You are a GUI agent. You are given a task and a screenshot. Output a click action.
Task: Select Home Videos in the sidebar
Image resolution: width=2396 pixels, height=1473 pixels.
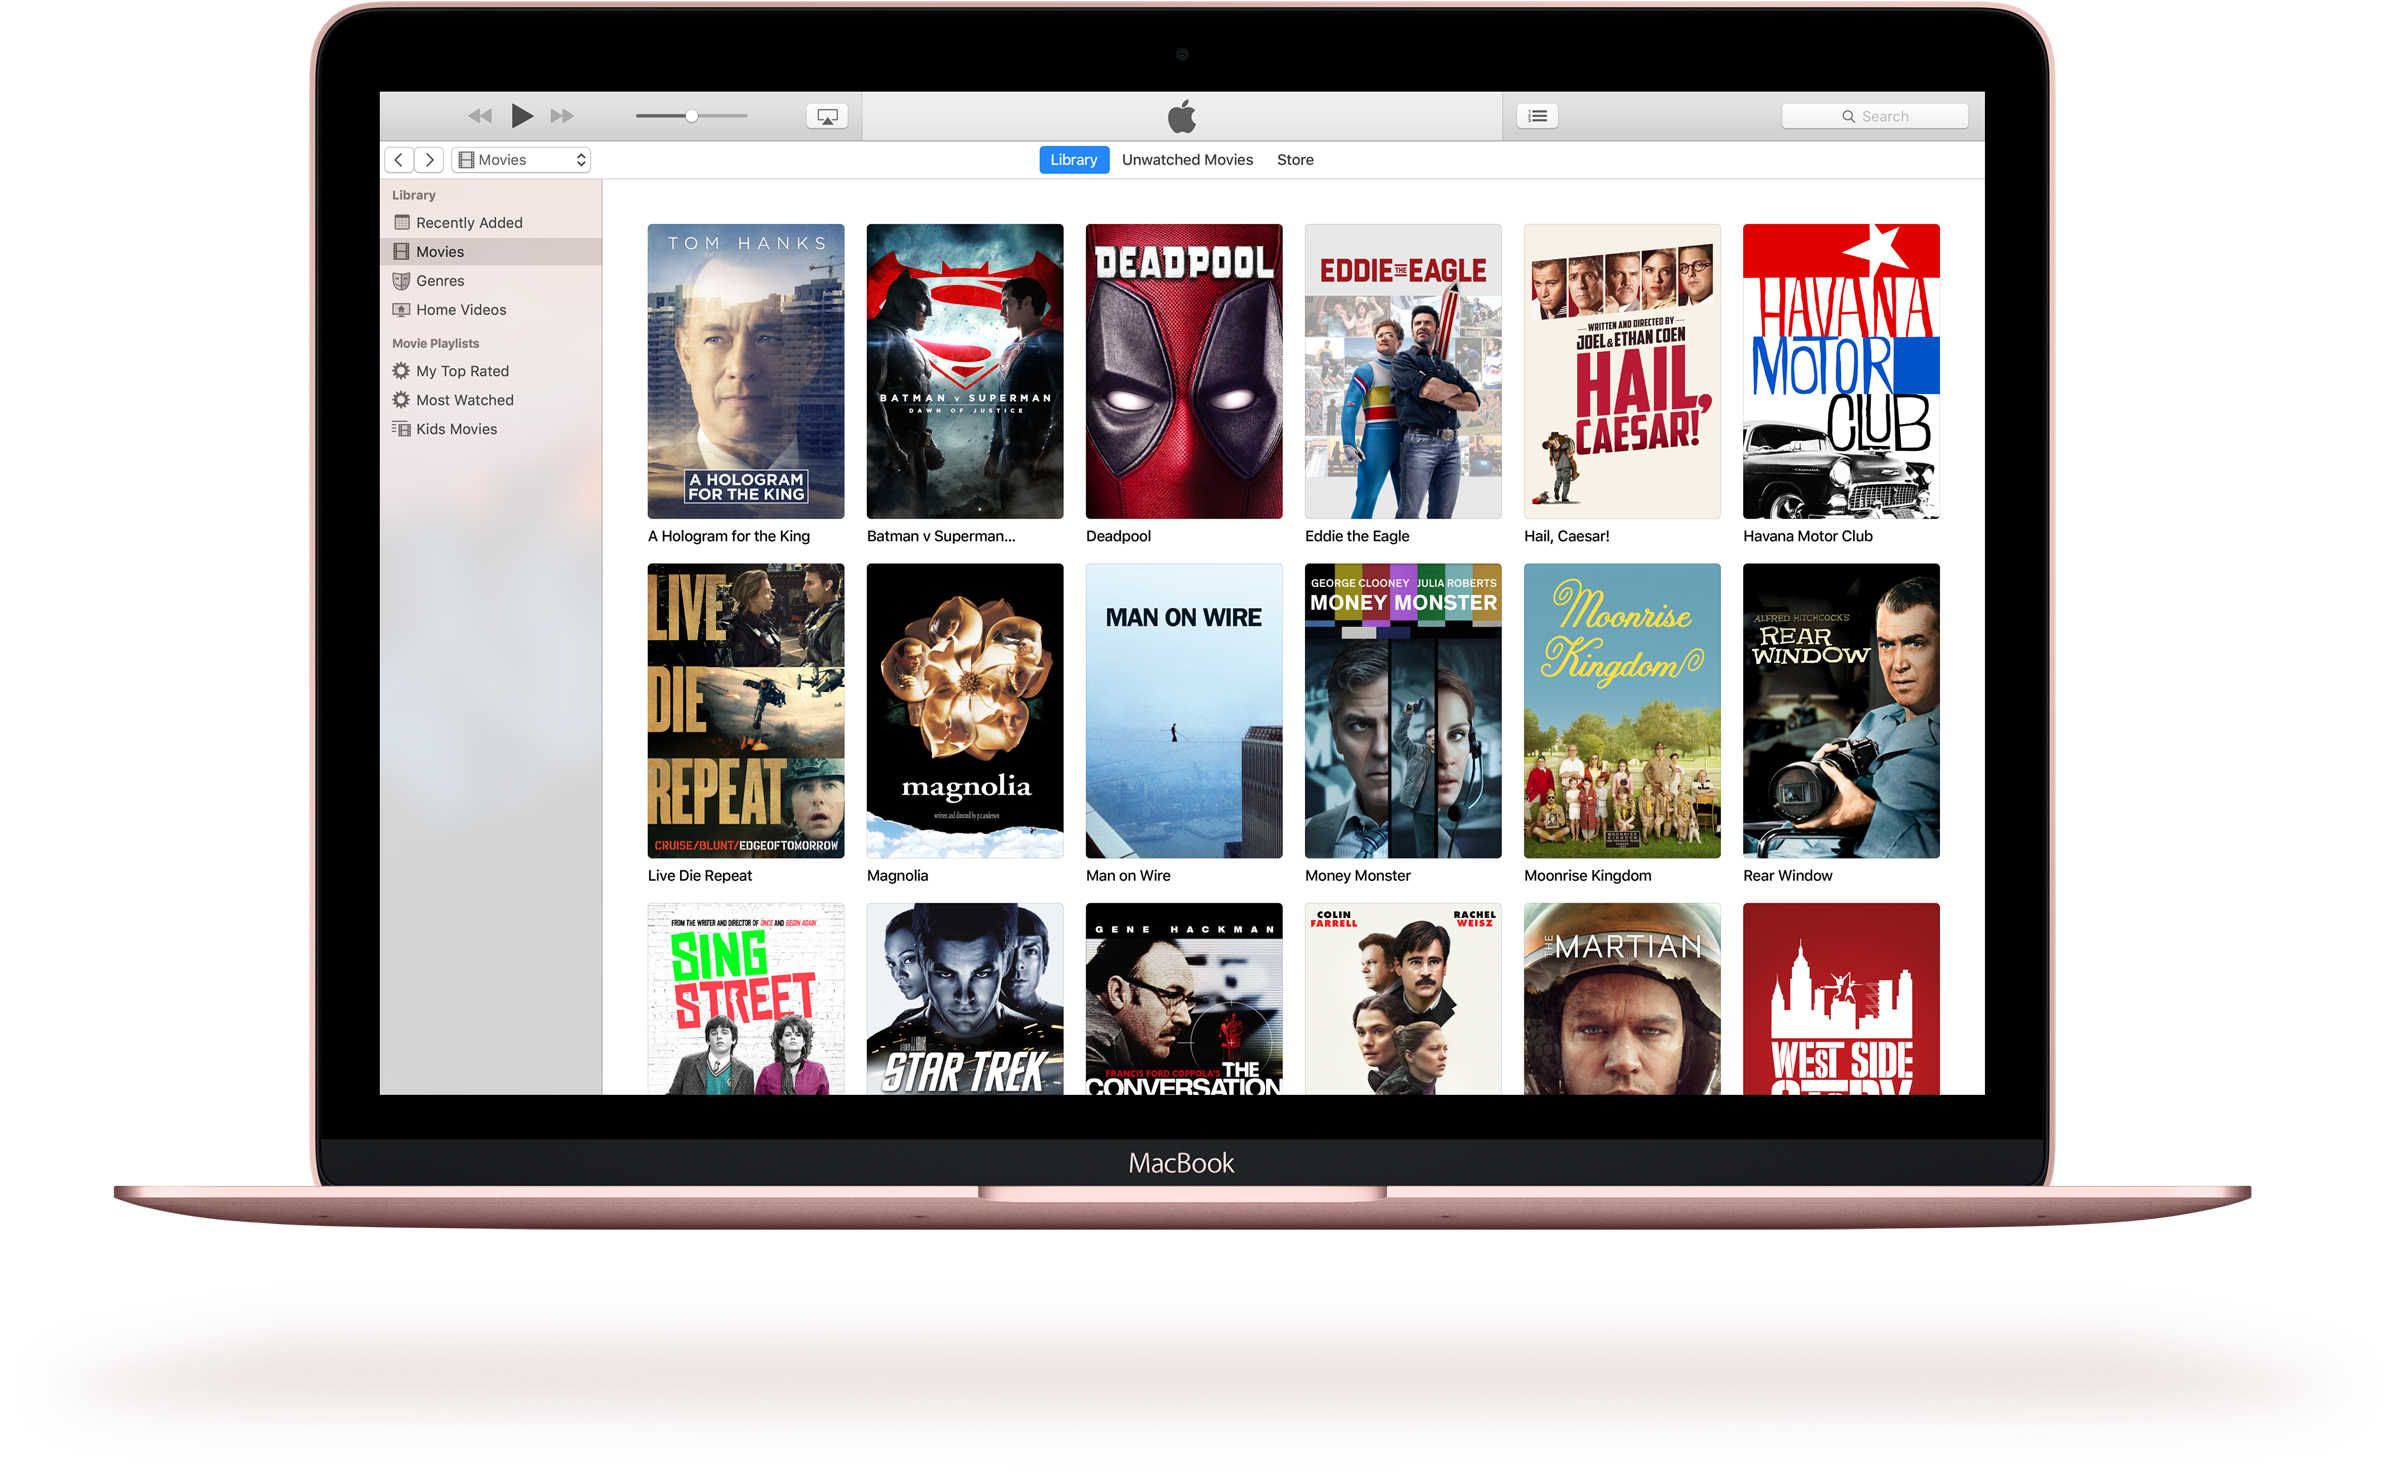click(x=491, y=310)
